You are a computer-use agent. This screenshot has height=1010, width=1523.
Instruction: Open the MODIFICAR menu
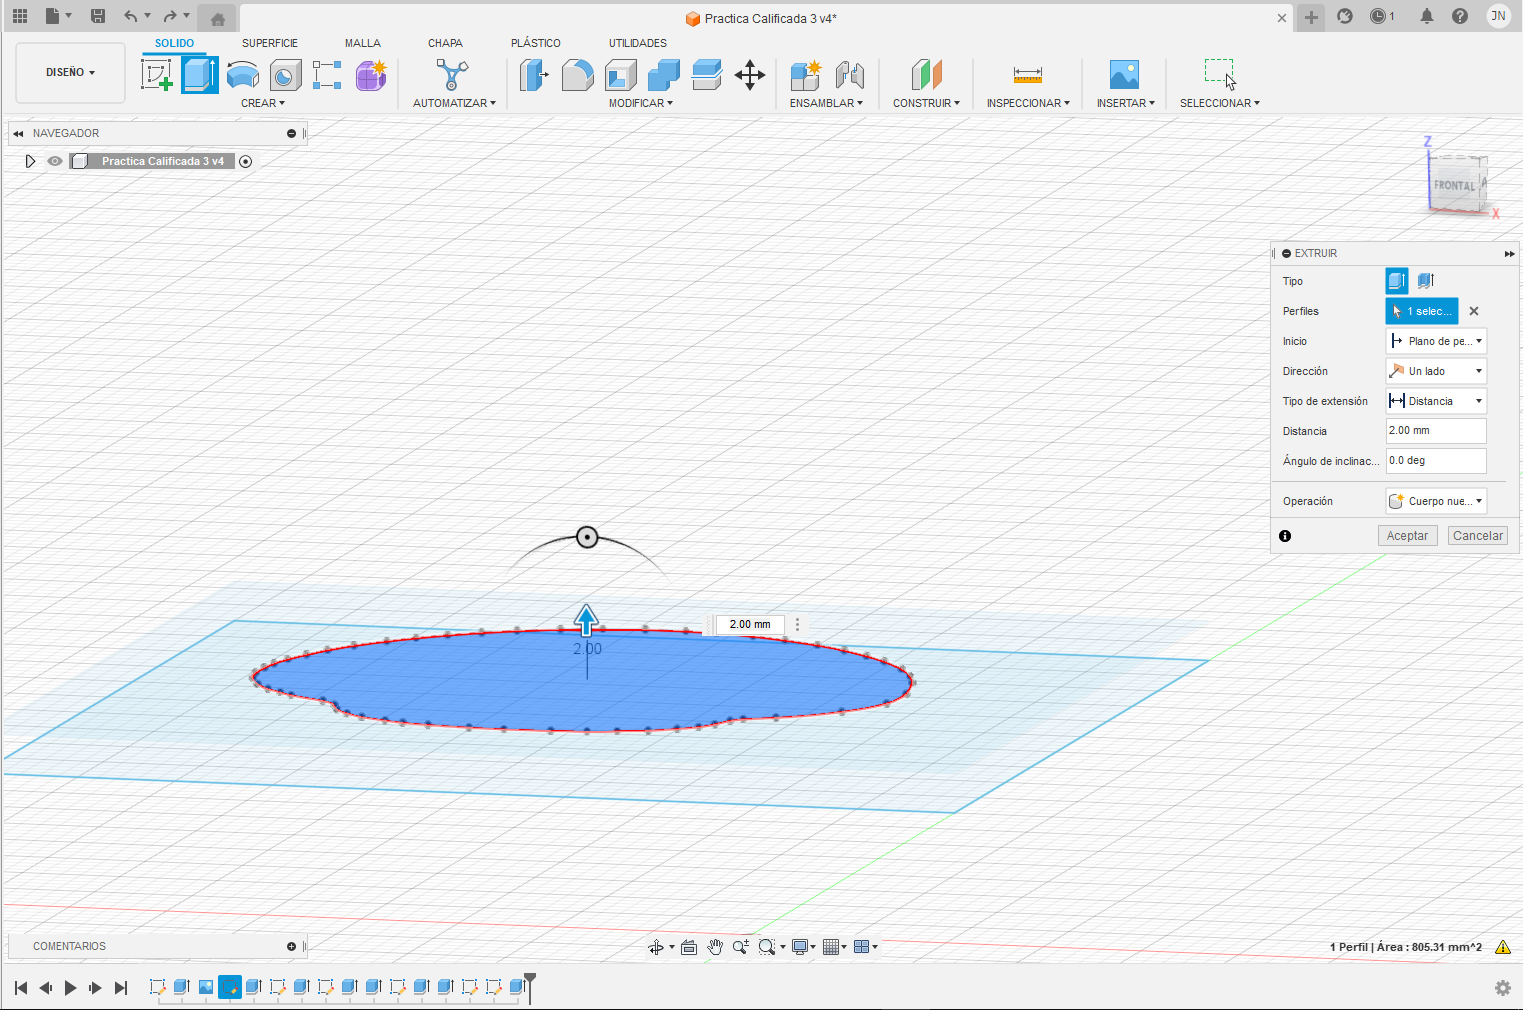pyautogui.click(x=641, y=103)
